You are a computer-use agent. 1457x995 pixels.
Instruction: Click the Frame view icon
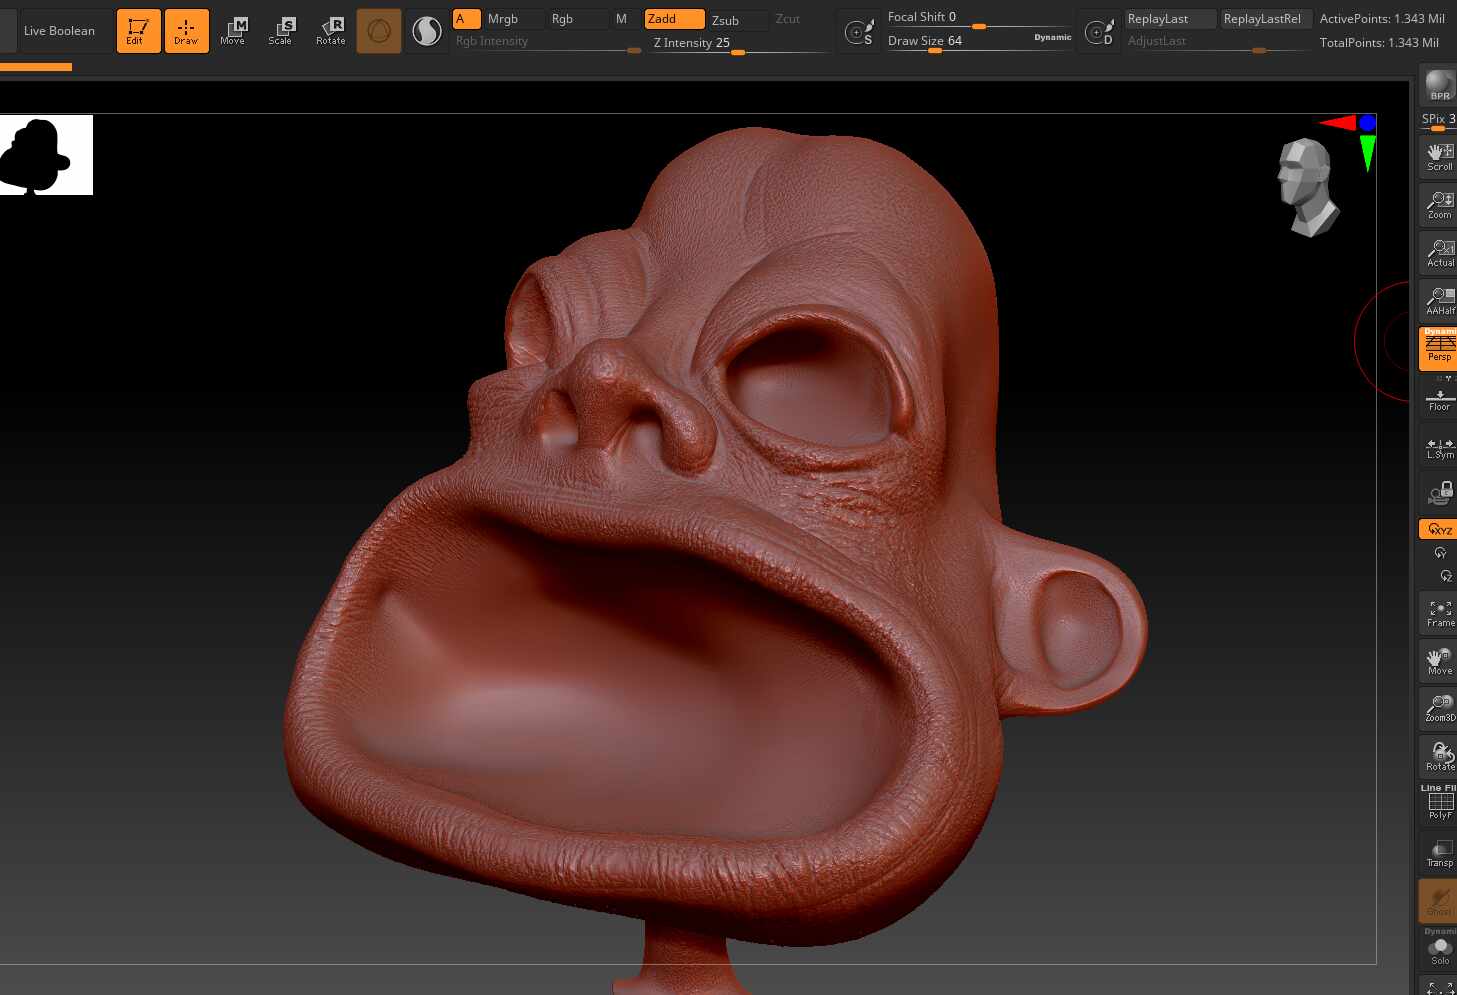(1439, 613)
